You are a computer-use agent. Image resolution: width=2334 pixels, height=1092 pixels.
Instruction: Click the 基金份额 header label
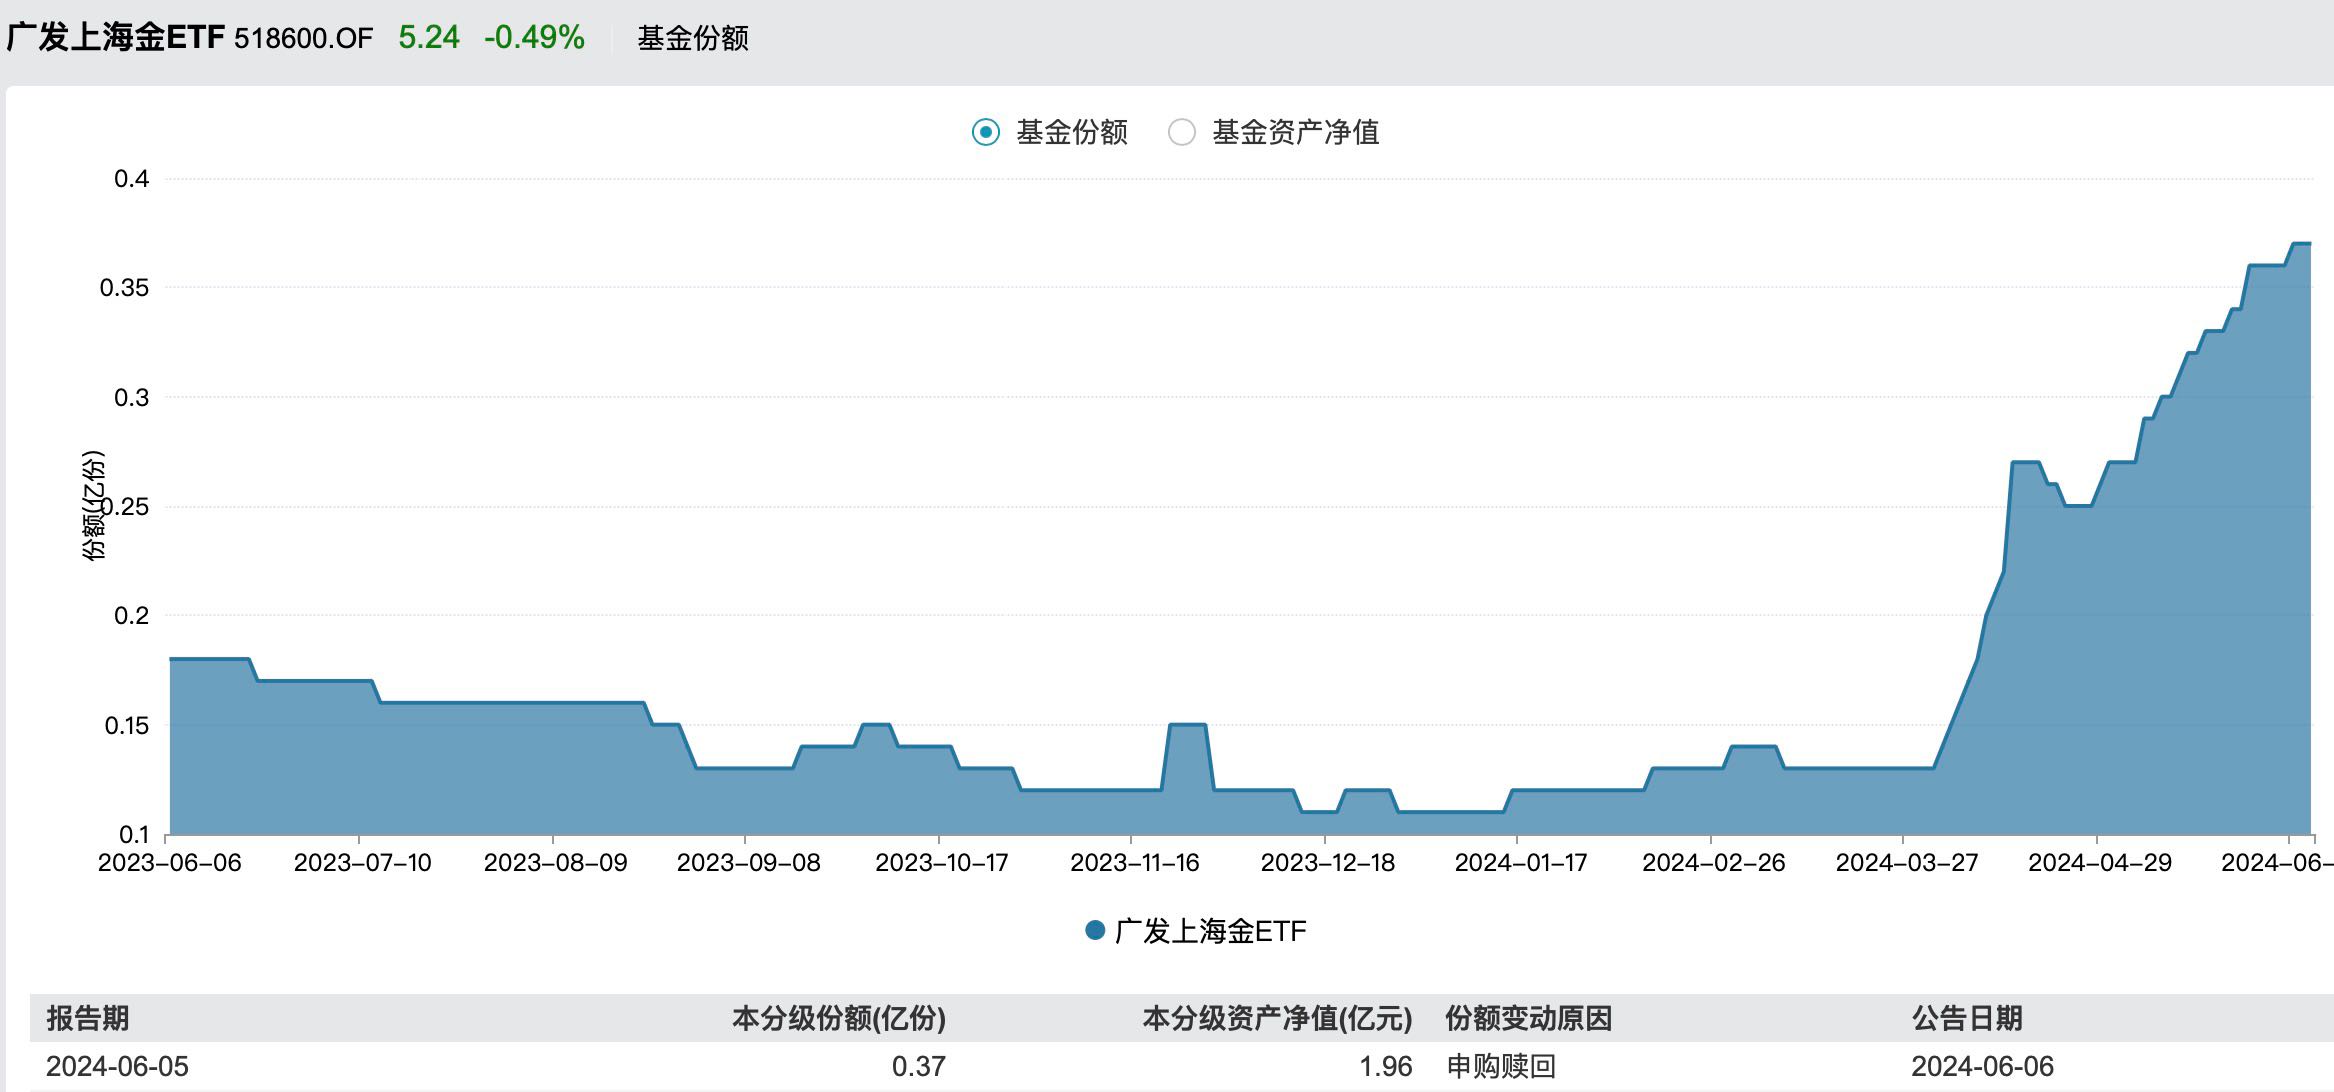693,38
